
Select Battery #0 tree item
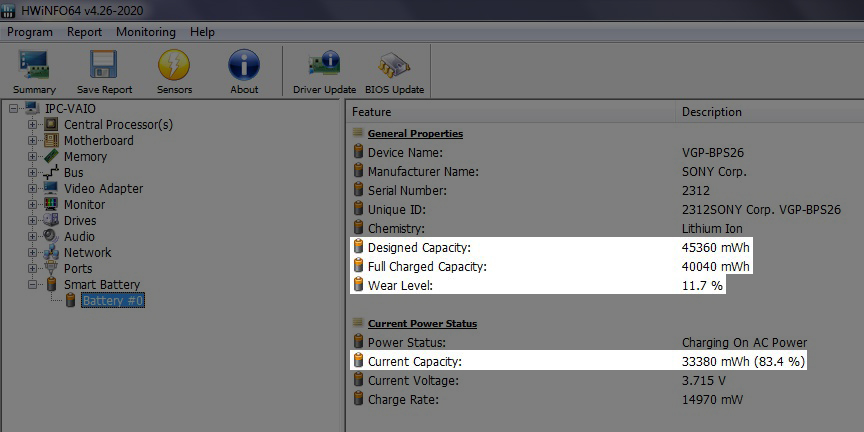point(114,300)
